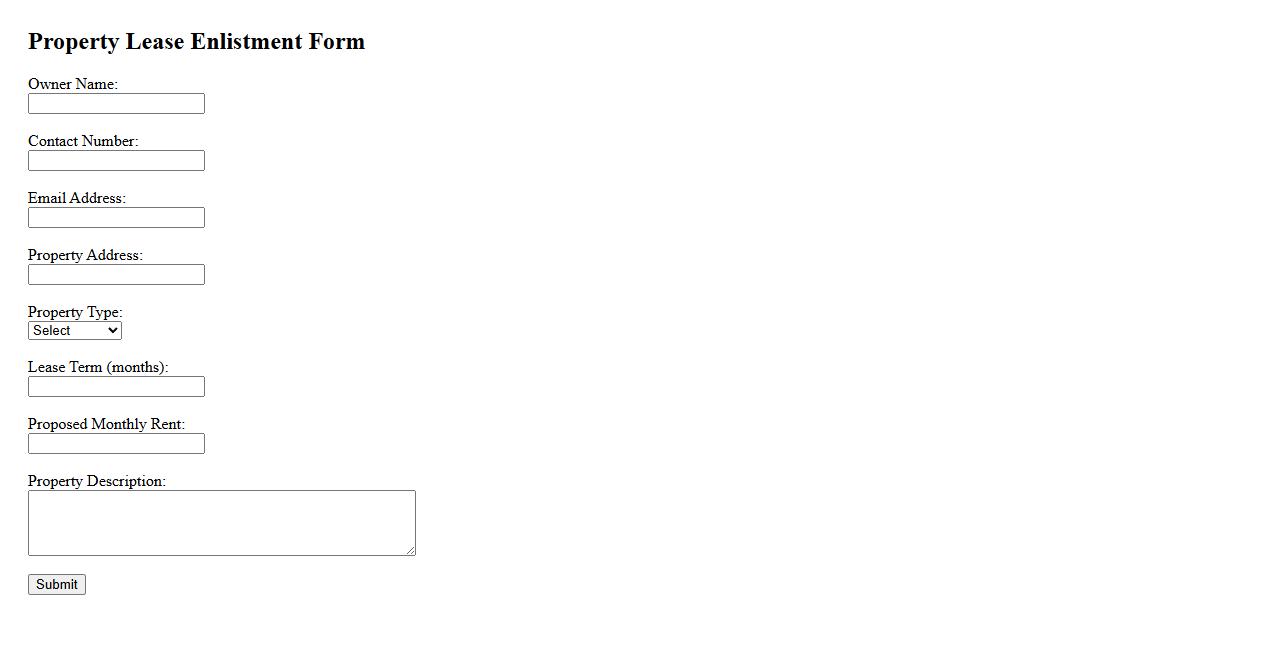Open the Property Type Select dropdown
1278x650 pixels.
(74, 331)
